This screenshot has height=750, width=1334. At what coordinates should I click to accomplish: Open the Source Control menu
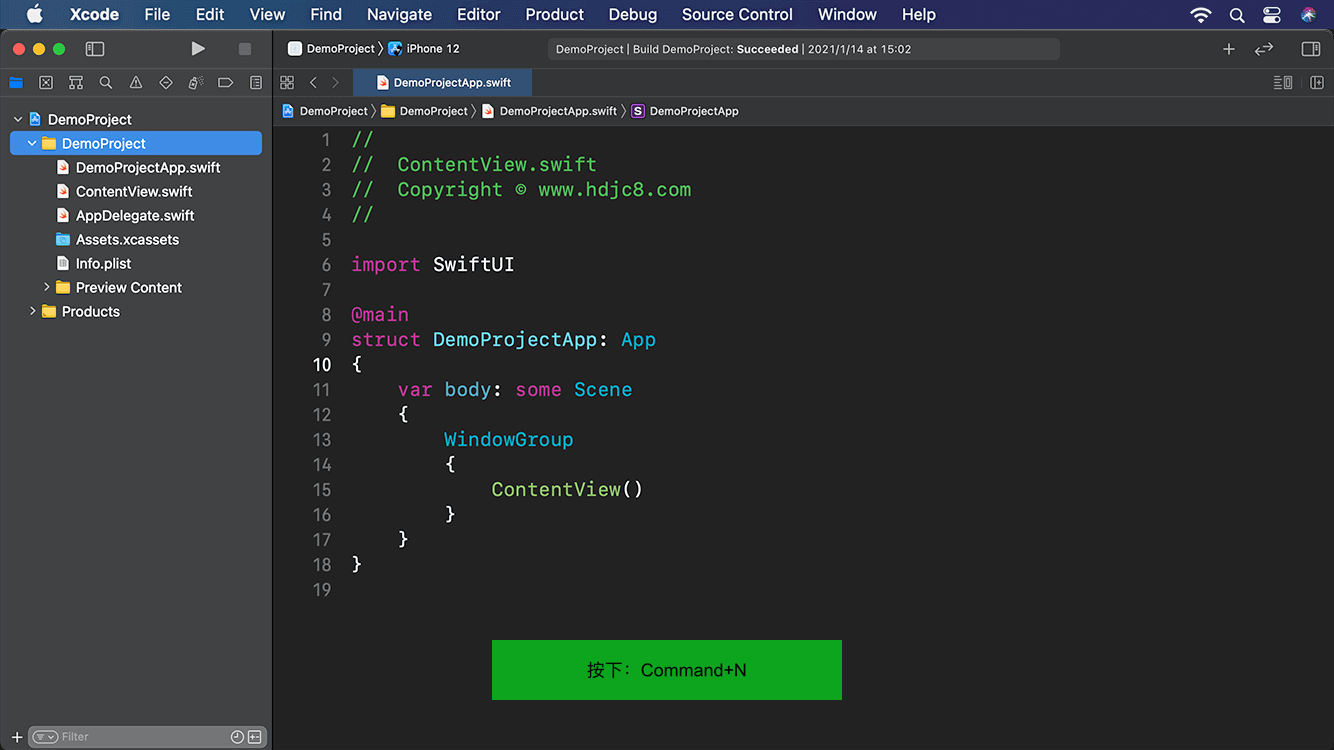tap(737, 14)
